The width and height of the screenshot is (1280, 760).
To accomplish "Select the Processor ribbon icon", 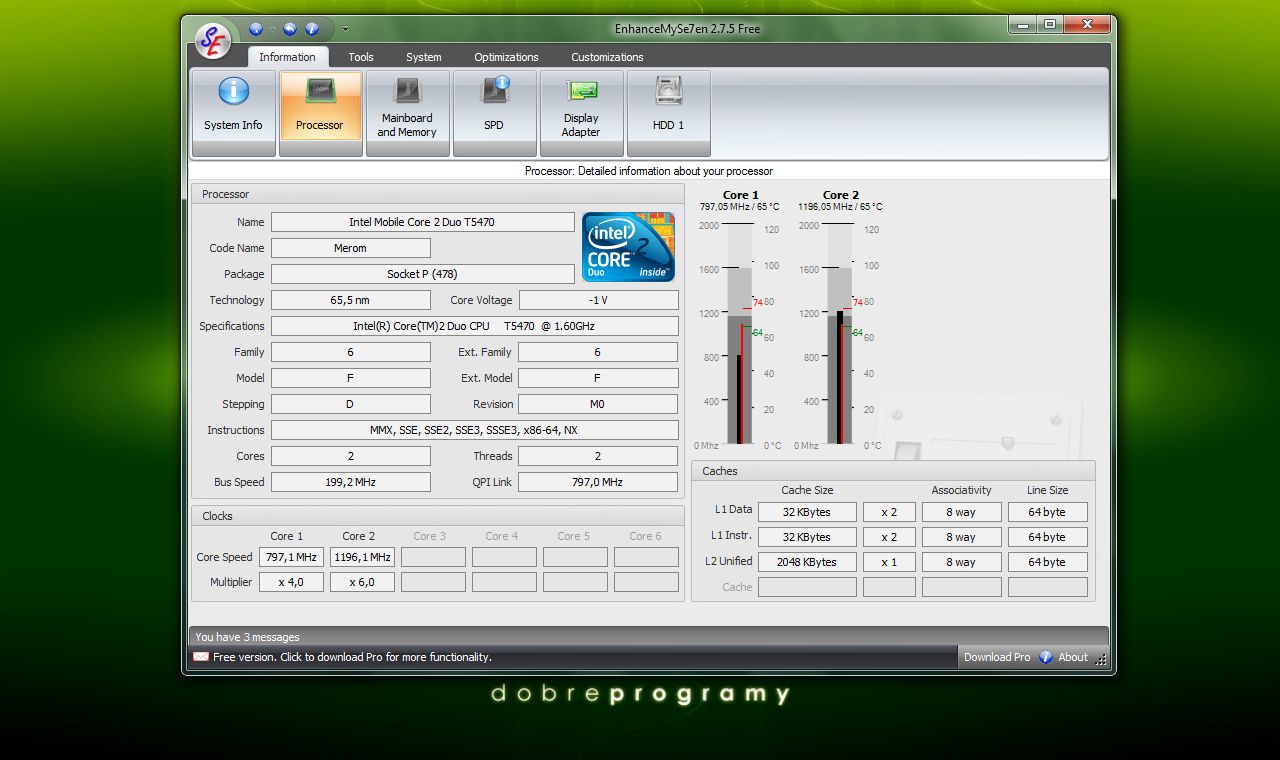I will 320,113.
